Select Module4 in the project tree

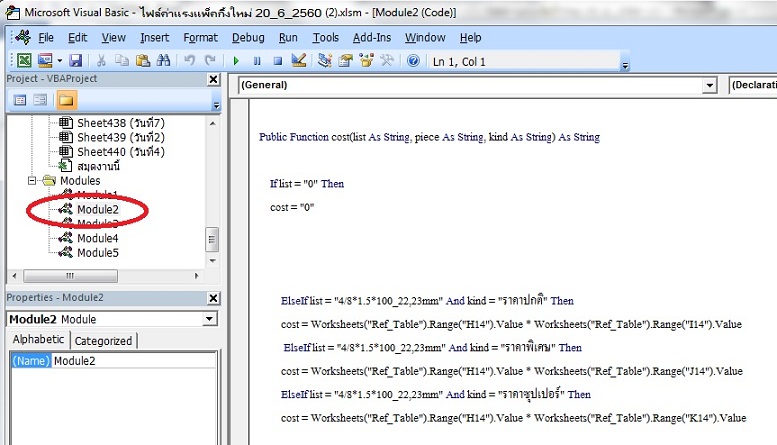point(97,238)
